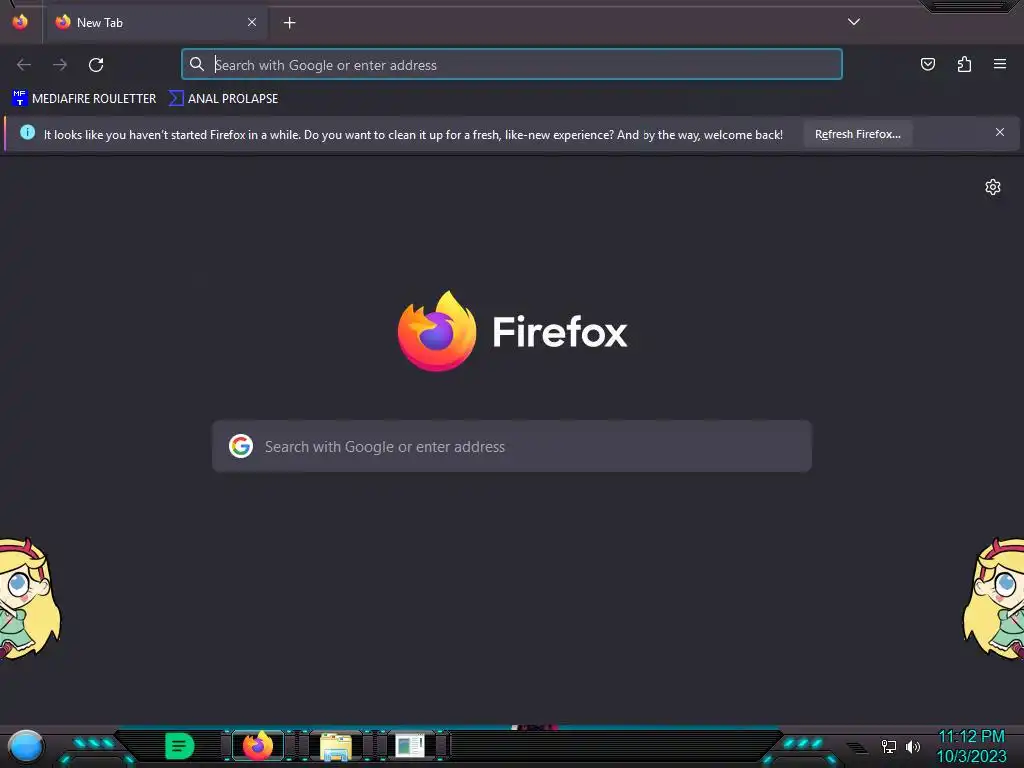1024x768 pixels.
Task: Open MEDIAFIRE ROULETTER bookmark
Action: 84,99
